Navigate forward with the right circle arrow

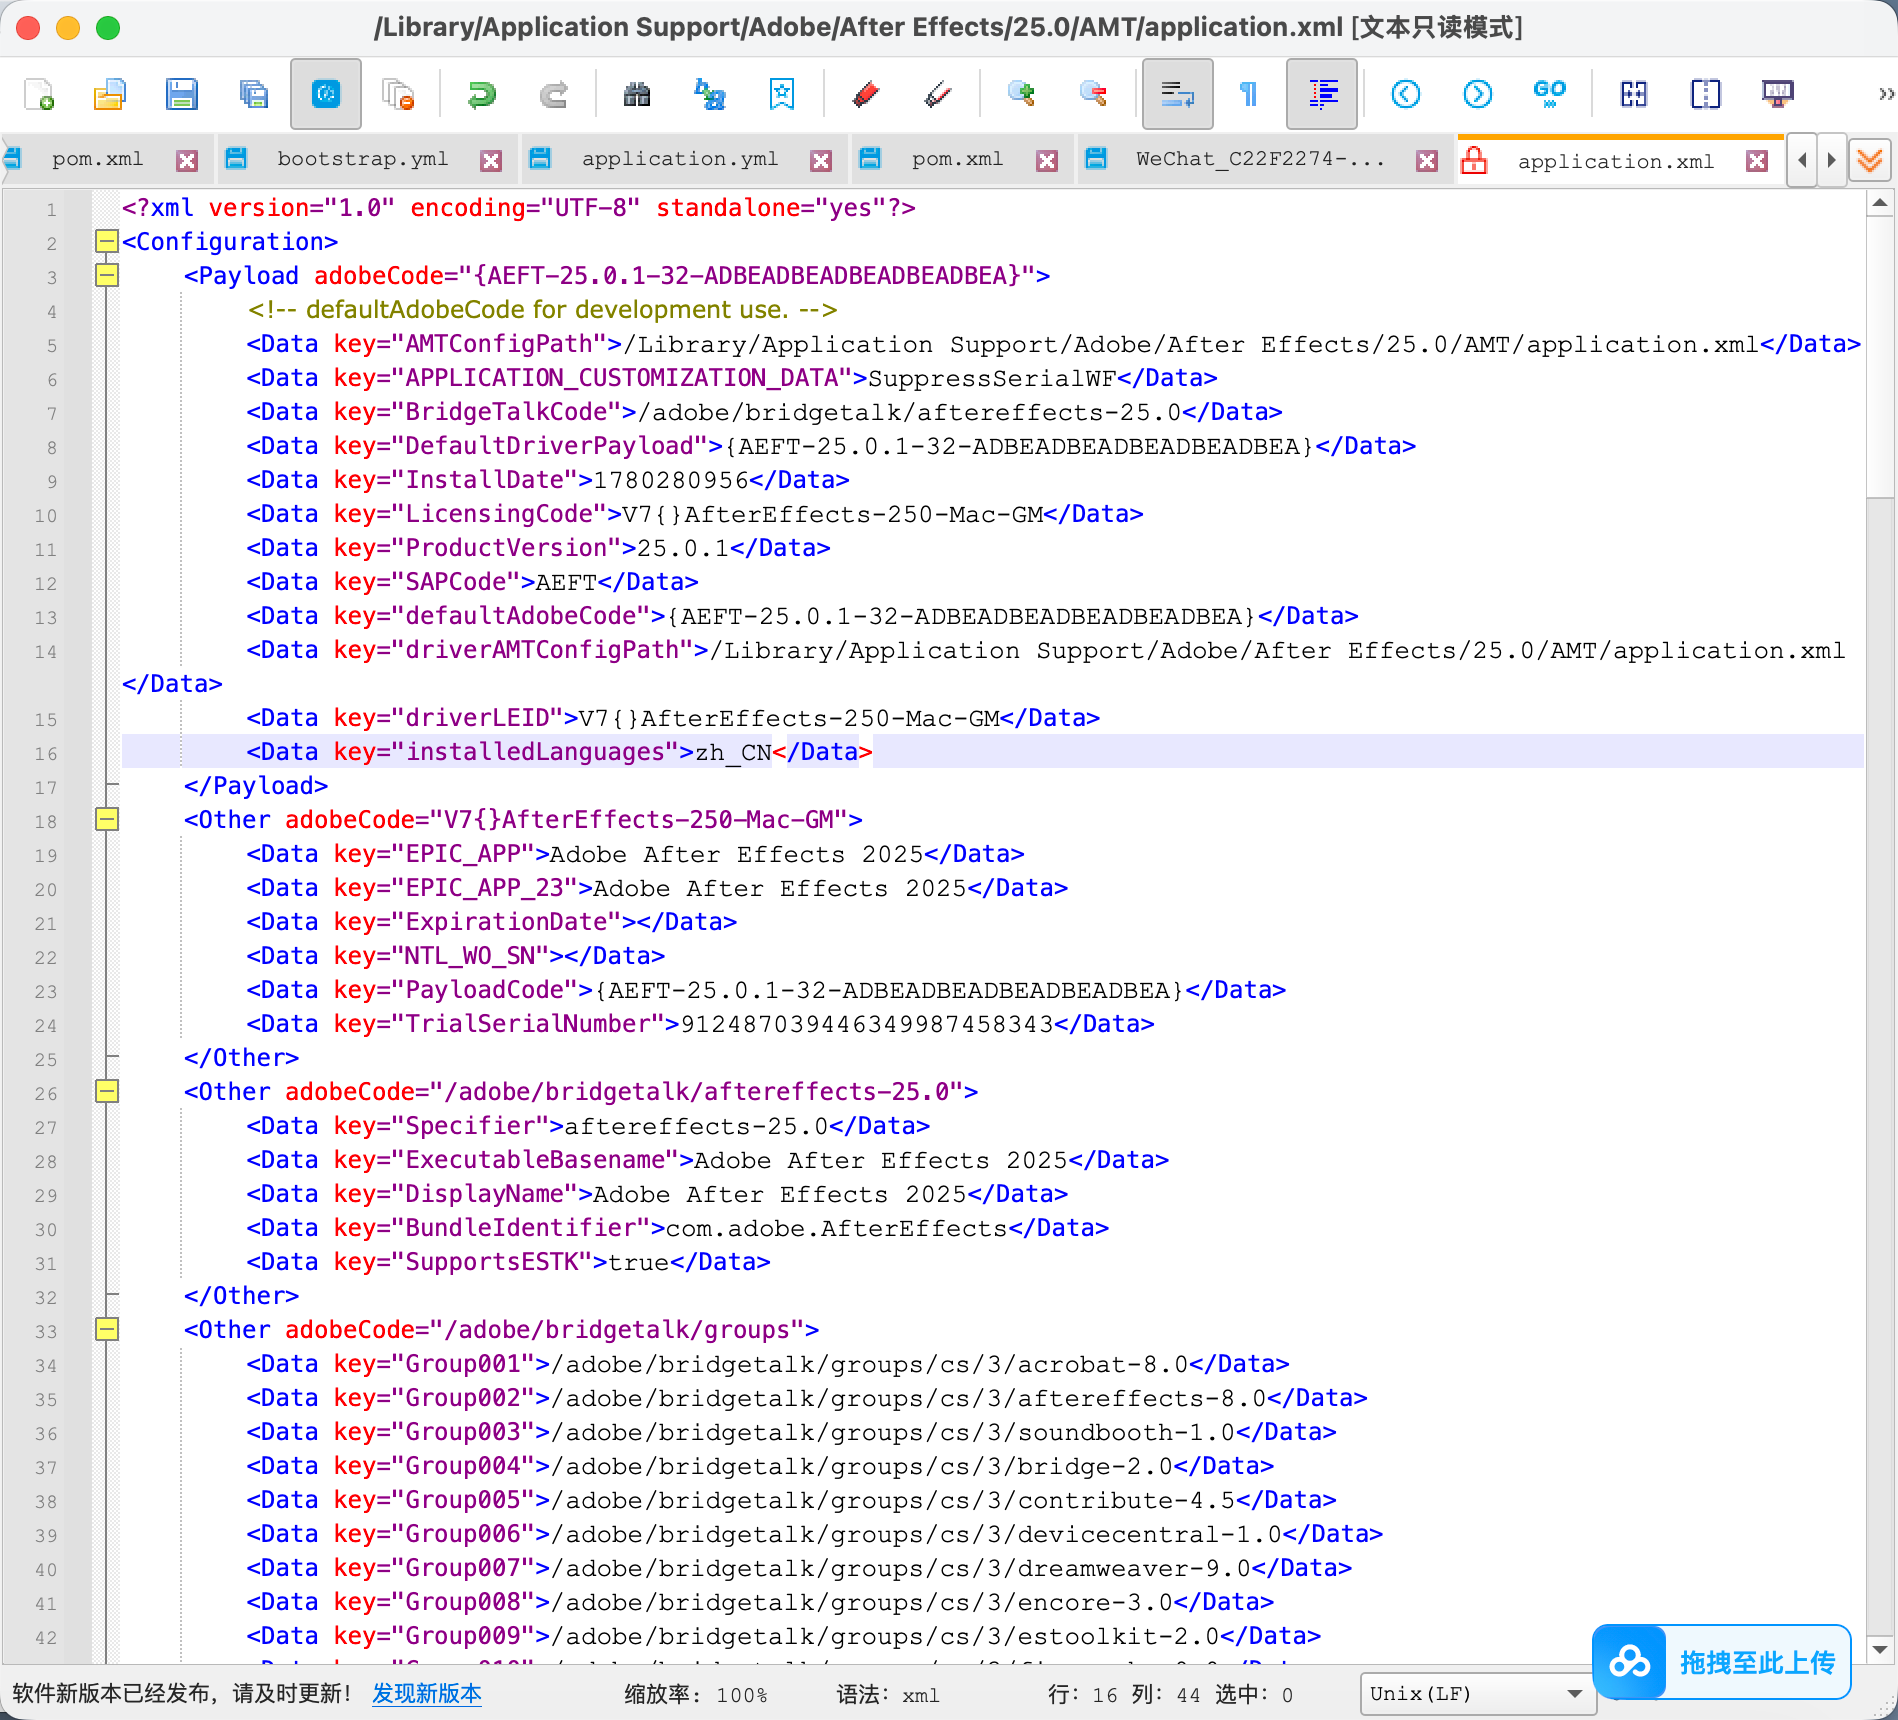click(1478, 94)
